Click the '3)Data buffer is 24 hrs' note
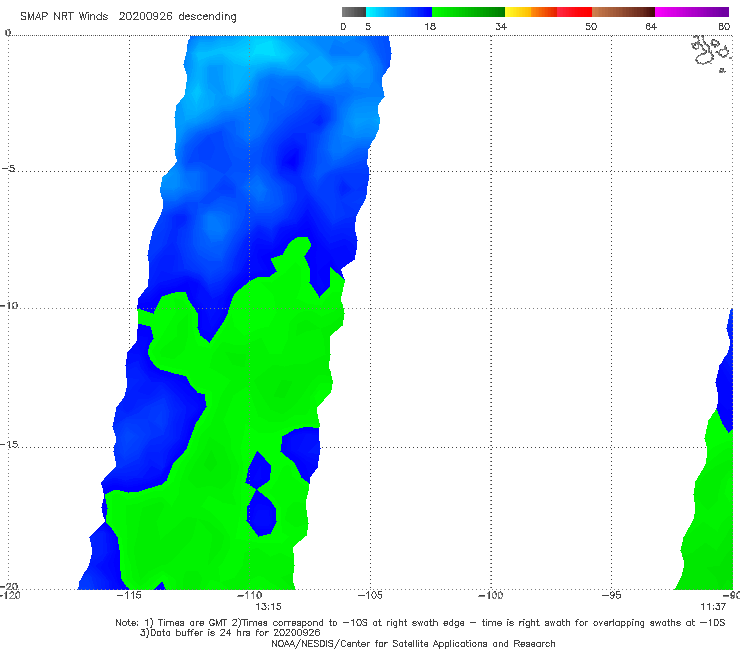 [230, 633]
